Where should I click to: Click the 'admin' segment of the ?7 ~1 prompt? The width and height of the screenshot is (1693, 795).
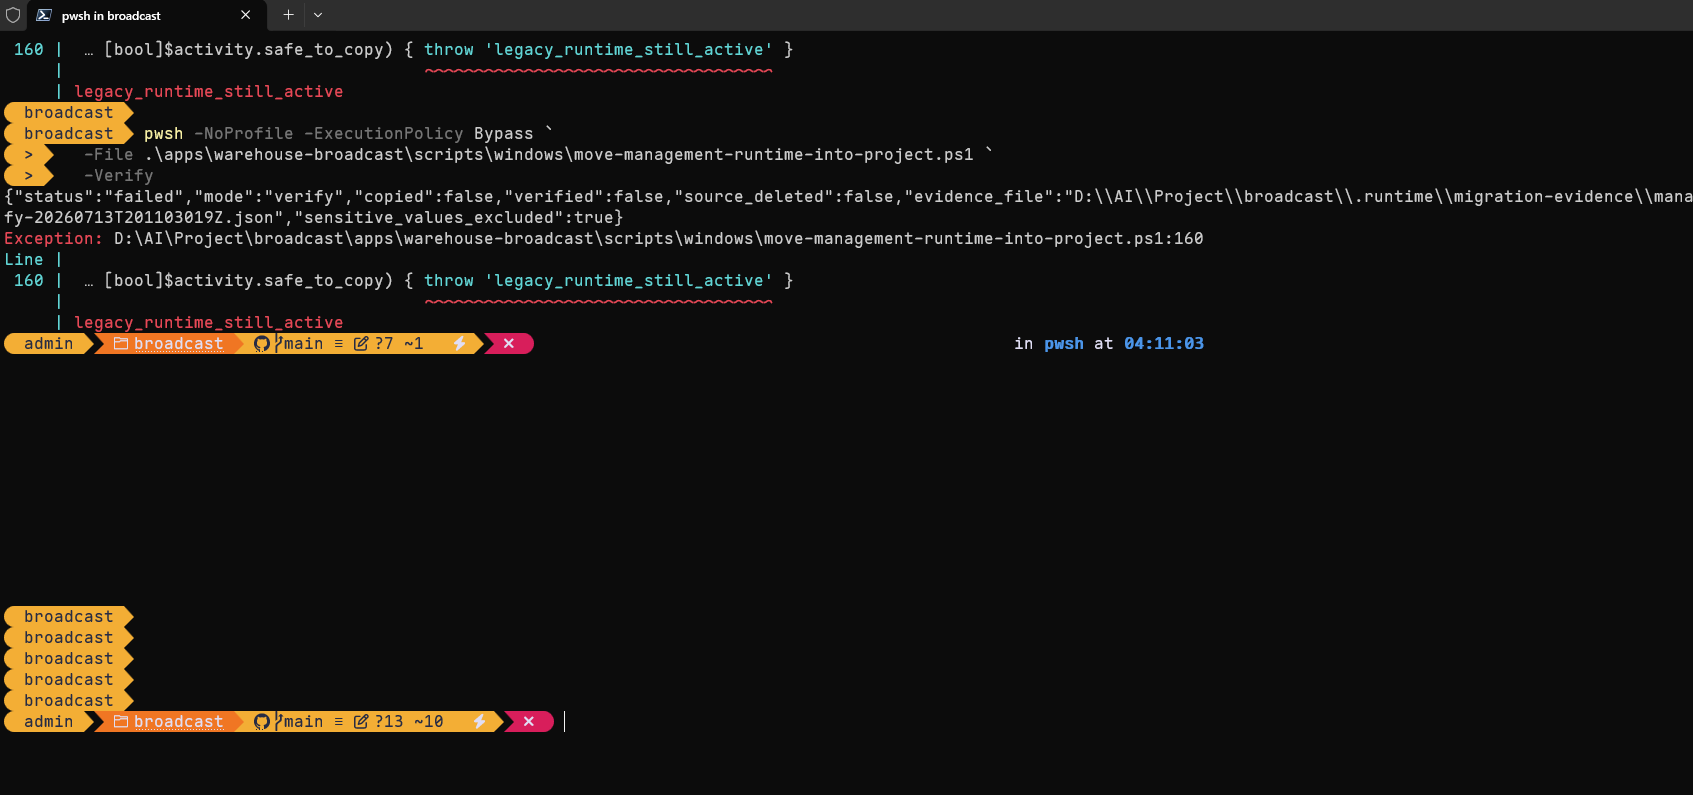pos(48,343)
